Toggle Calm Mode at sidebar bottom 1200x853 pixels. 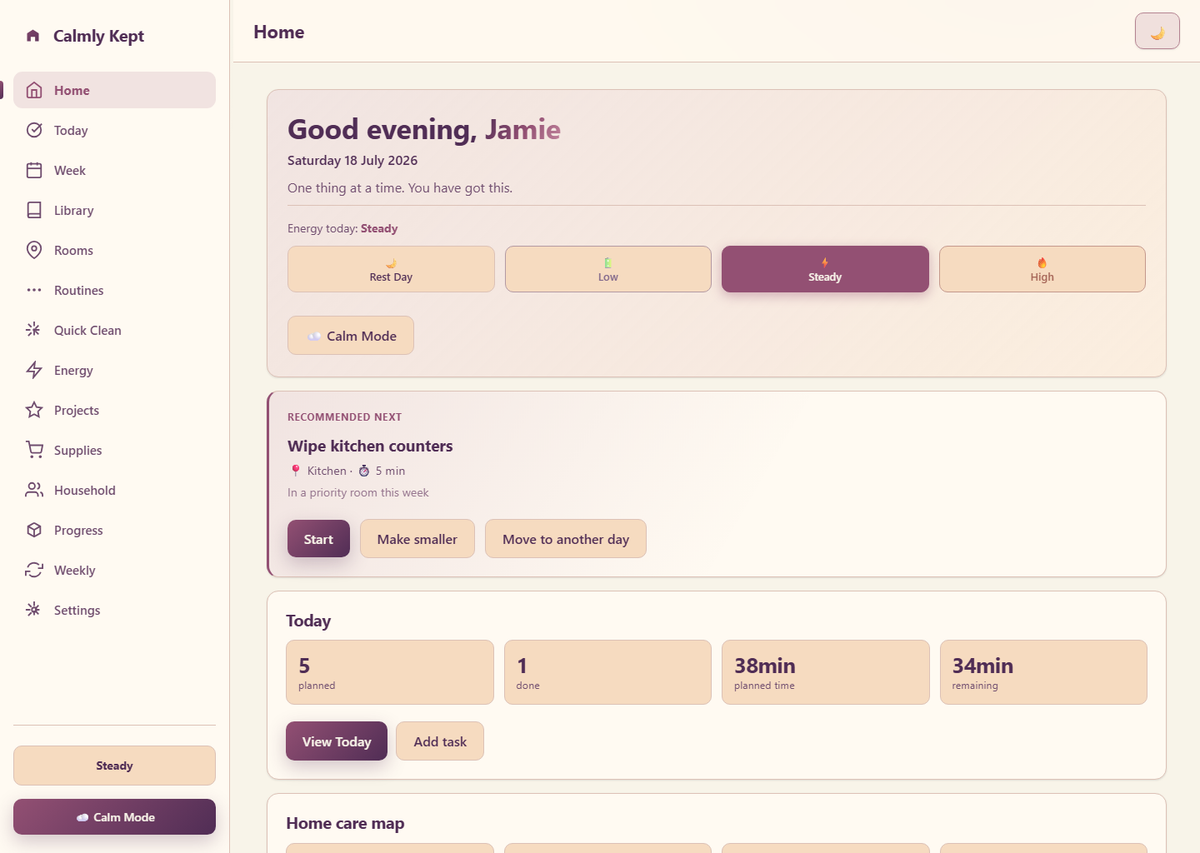(x=114, y=817)
